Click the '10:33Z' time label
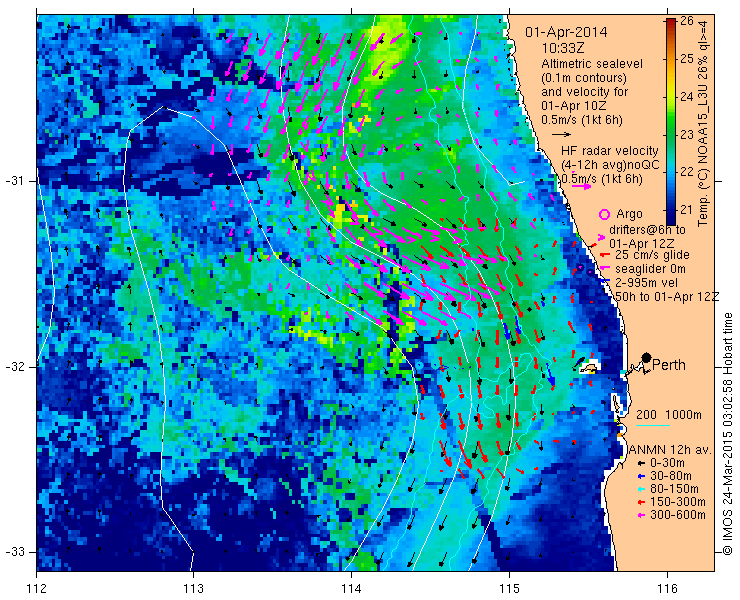740x600 pixels. 563,48
